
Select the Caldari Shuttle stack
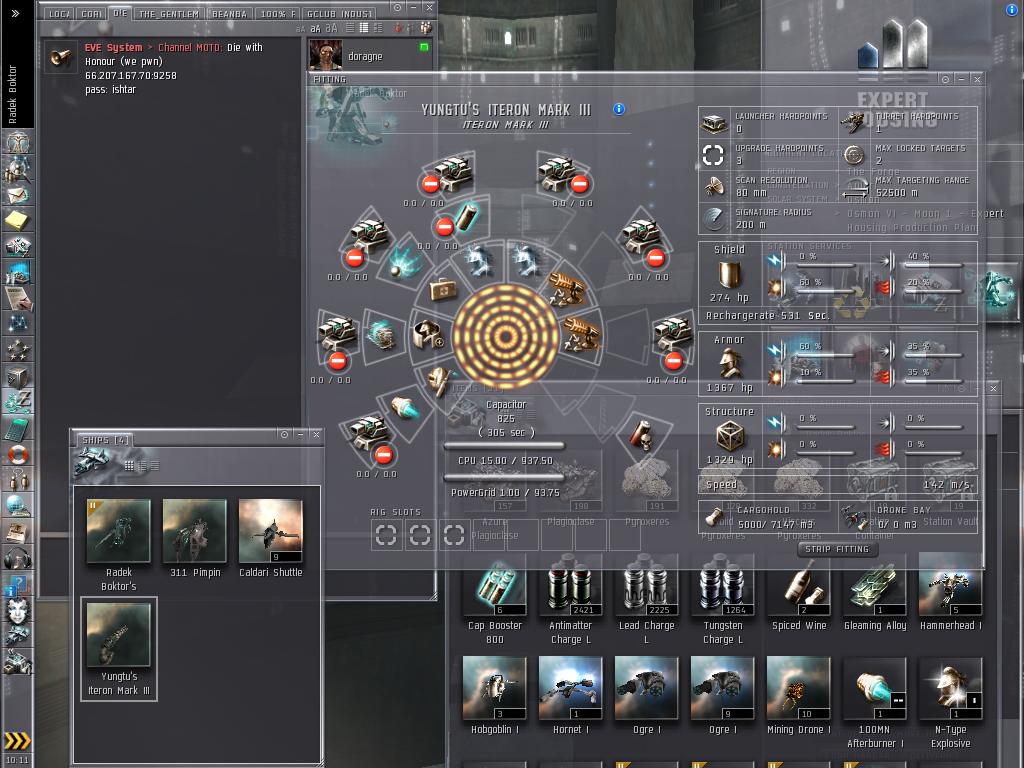coord(270,539)
